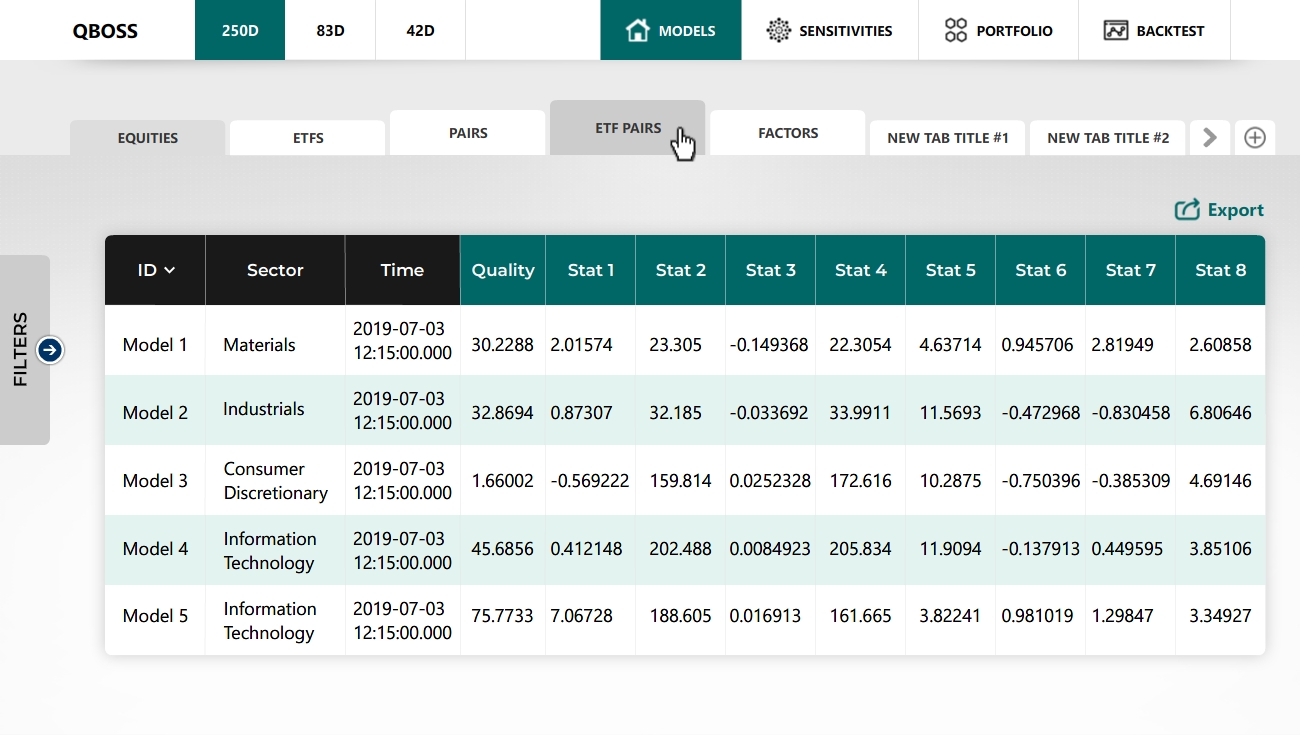1300x735 pixels.
Task: Switch to the Factors tab
Action: (x=788, y=133)
